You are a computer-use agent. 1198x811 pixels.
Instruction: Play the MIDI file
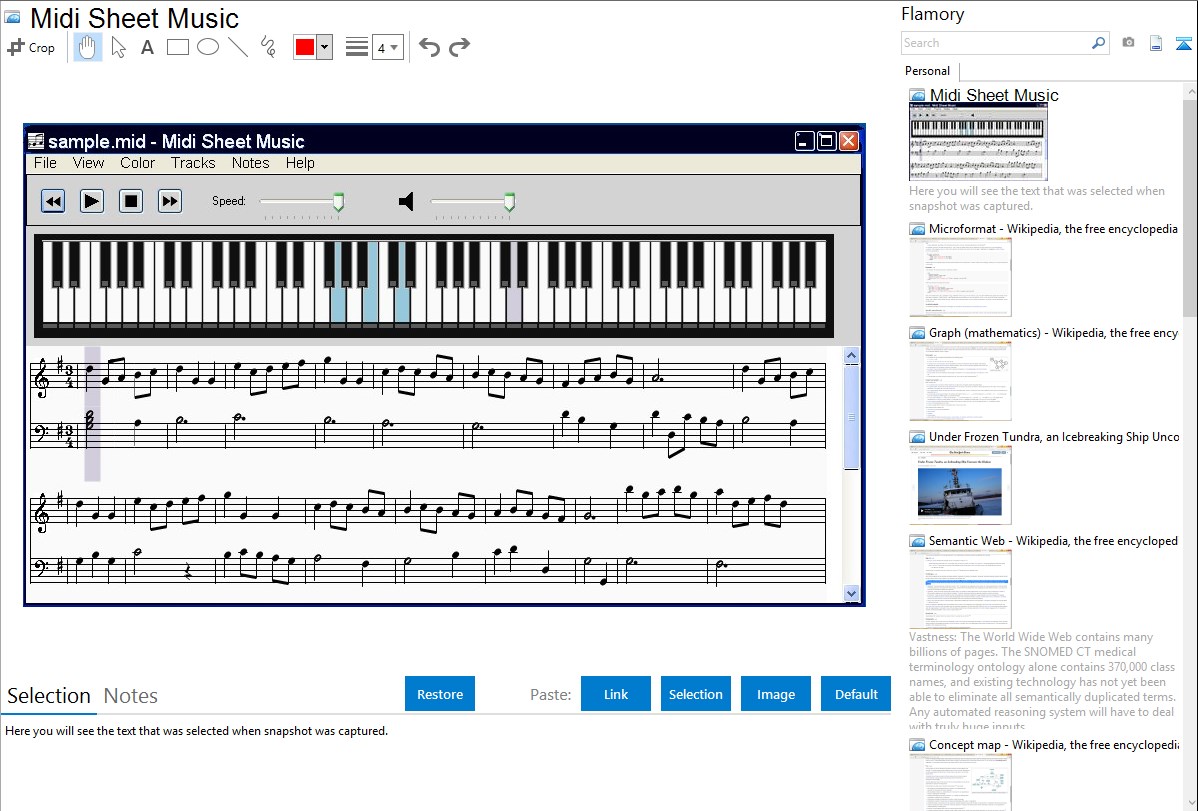[x=92, y=202]
